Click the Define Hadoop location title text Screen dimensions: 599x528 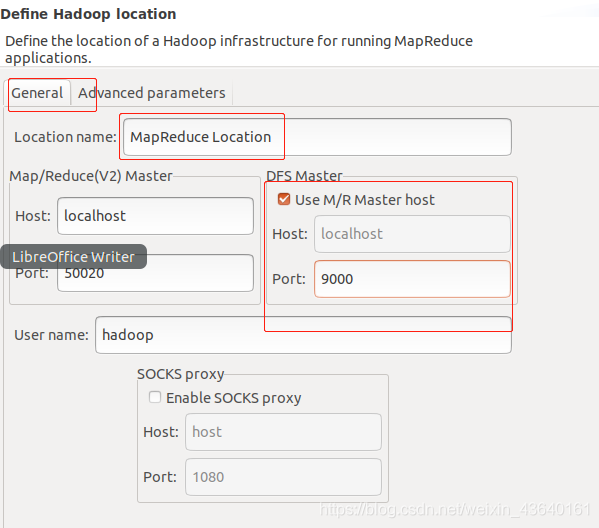pyautogui.click(x=88, y=14)
